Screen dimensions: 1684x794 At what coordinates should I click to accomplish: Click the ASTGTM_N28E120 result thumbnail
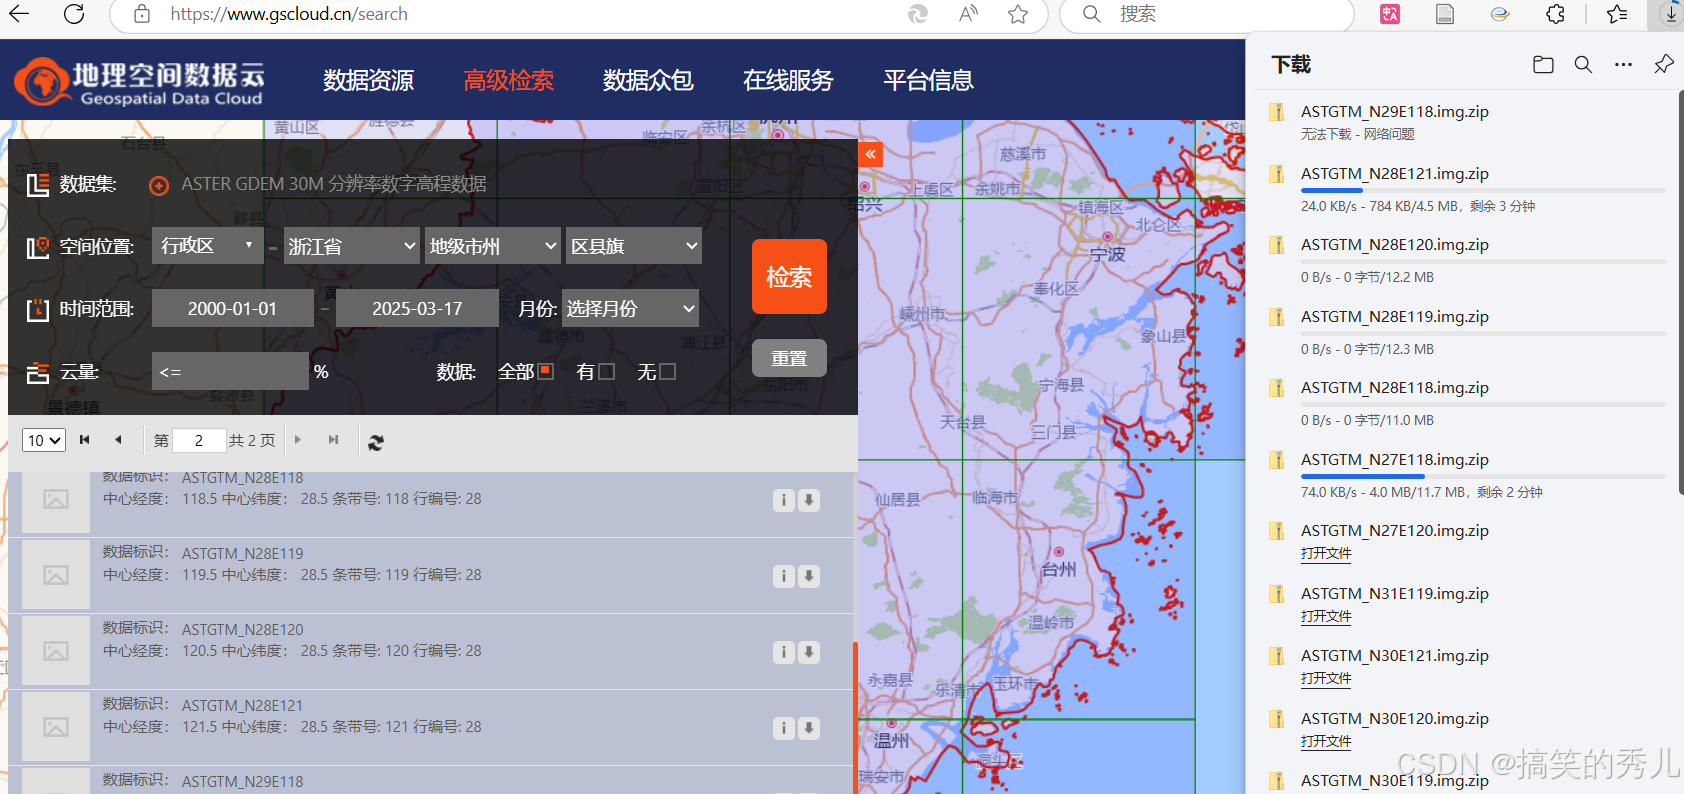(x=56, y=651)
